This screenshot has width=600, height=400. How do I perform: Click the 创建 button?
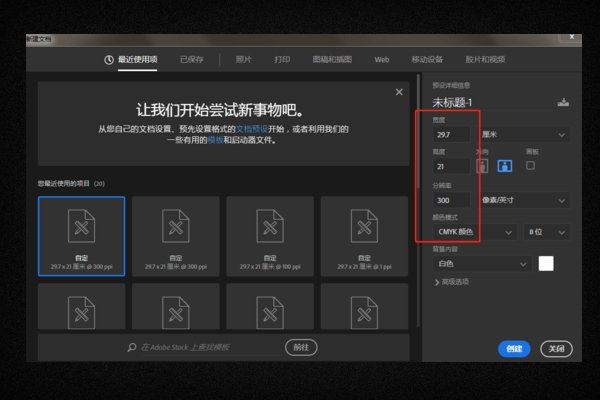click(514, 349)
